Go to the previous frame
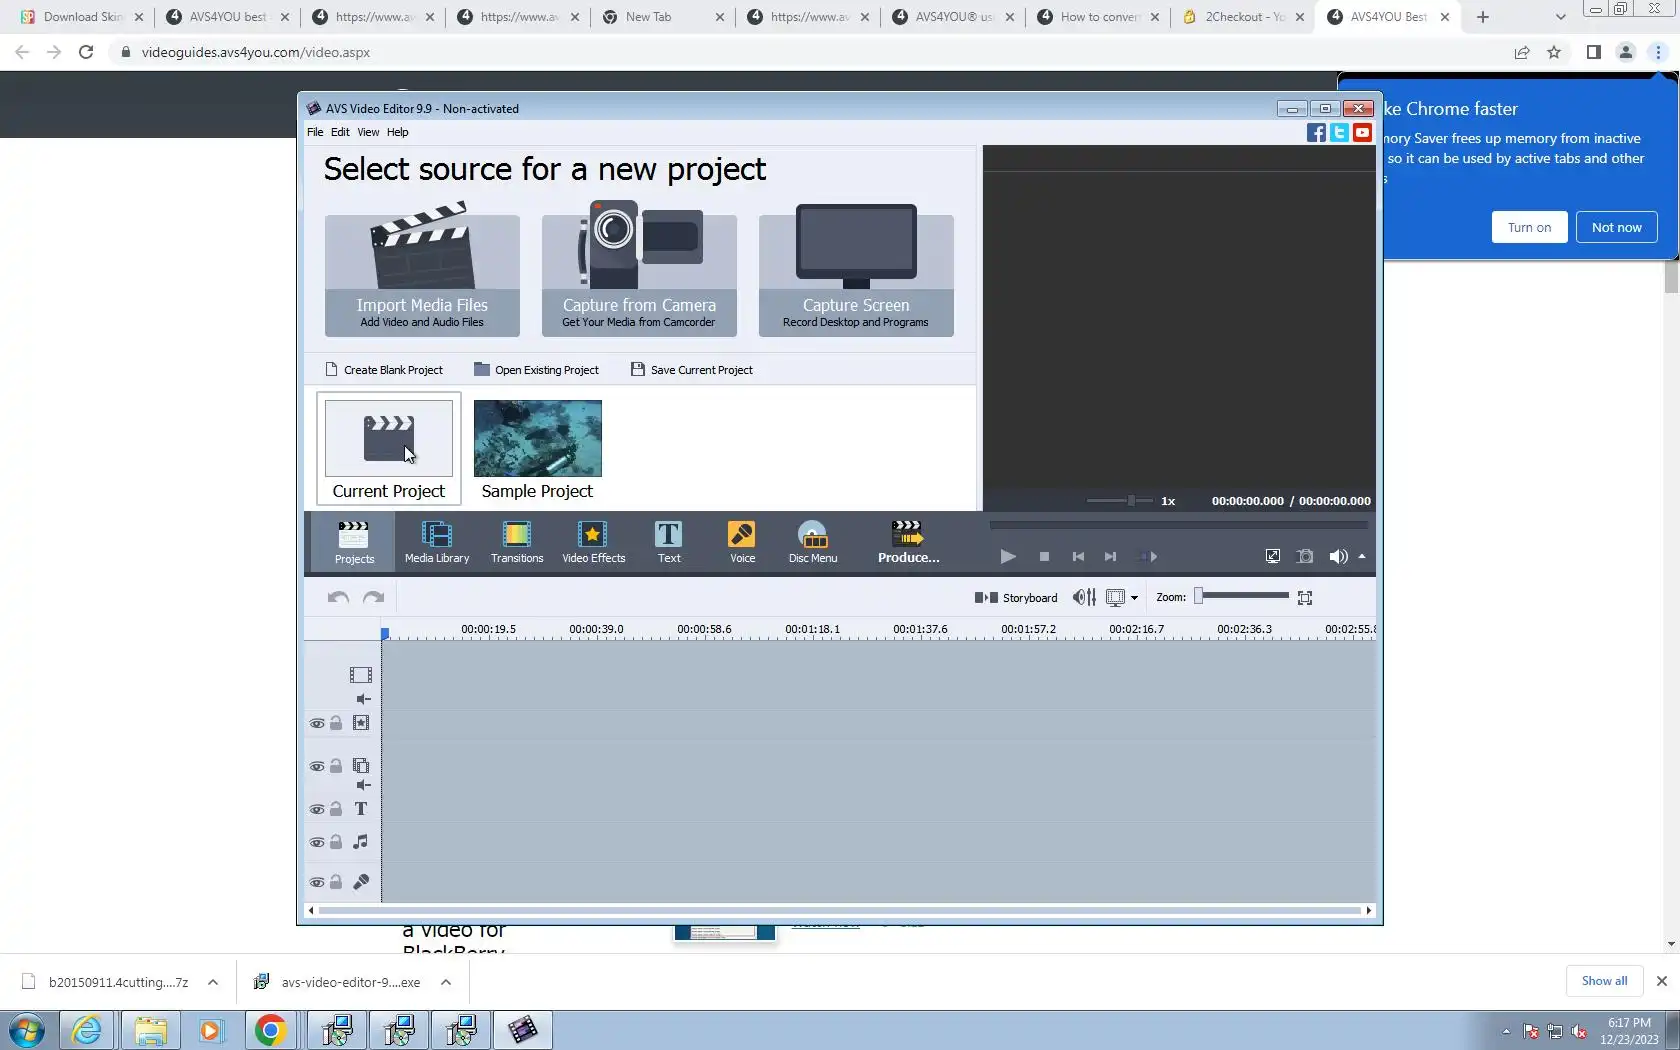The image size is (1680, 1050). coord(1078,556)
